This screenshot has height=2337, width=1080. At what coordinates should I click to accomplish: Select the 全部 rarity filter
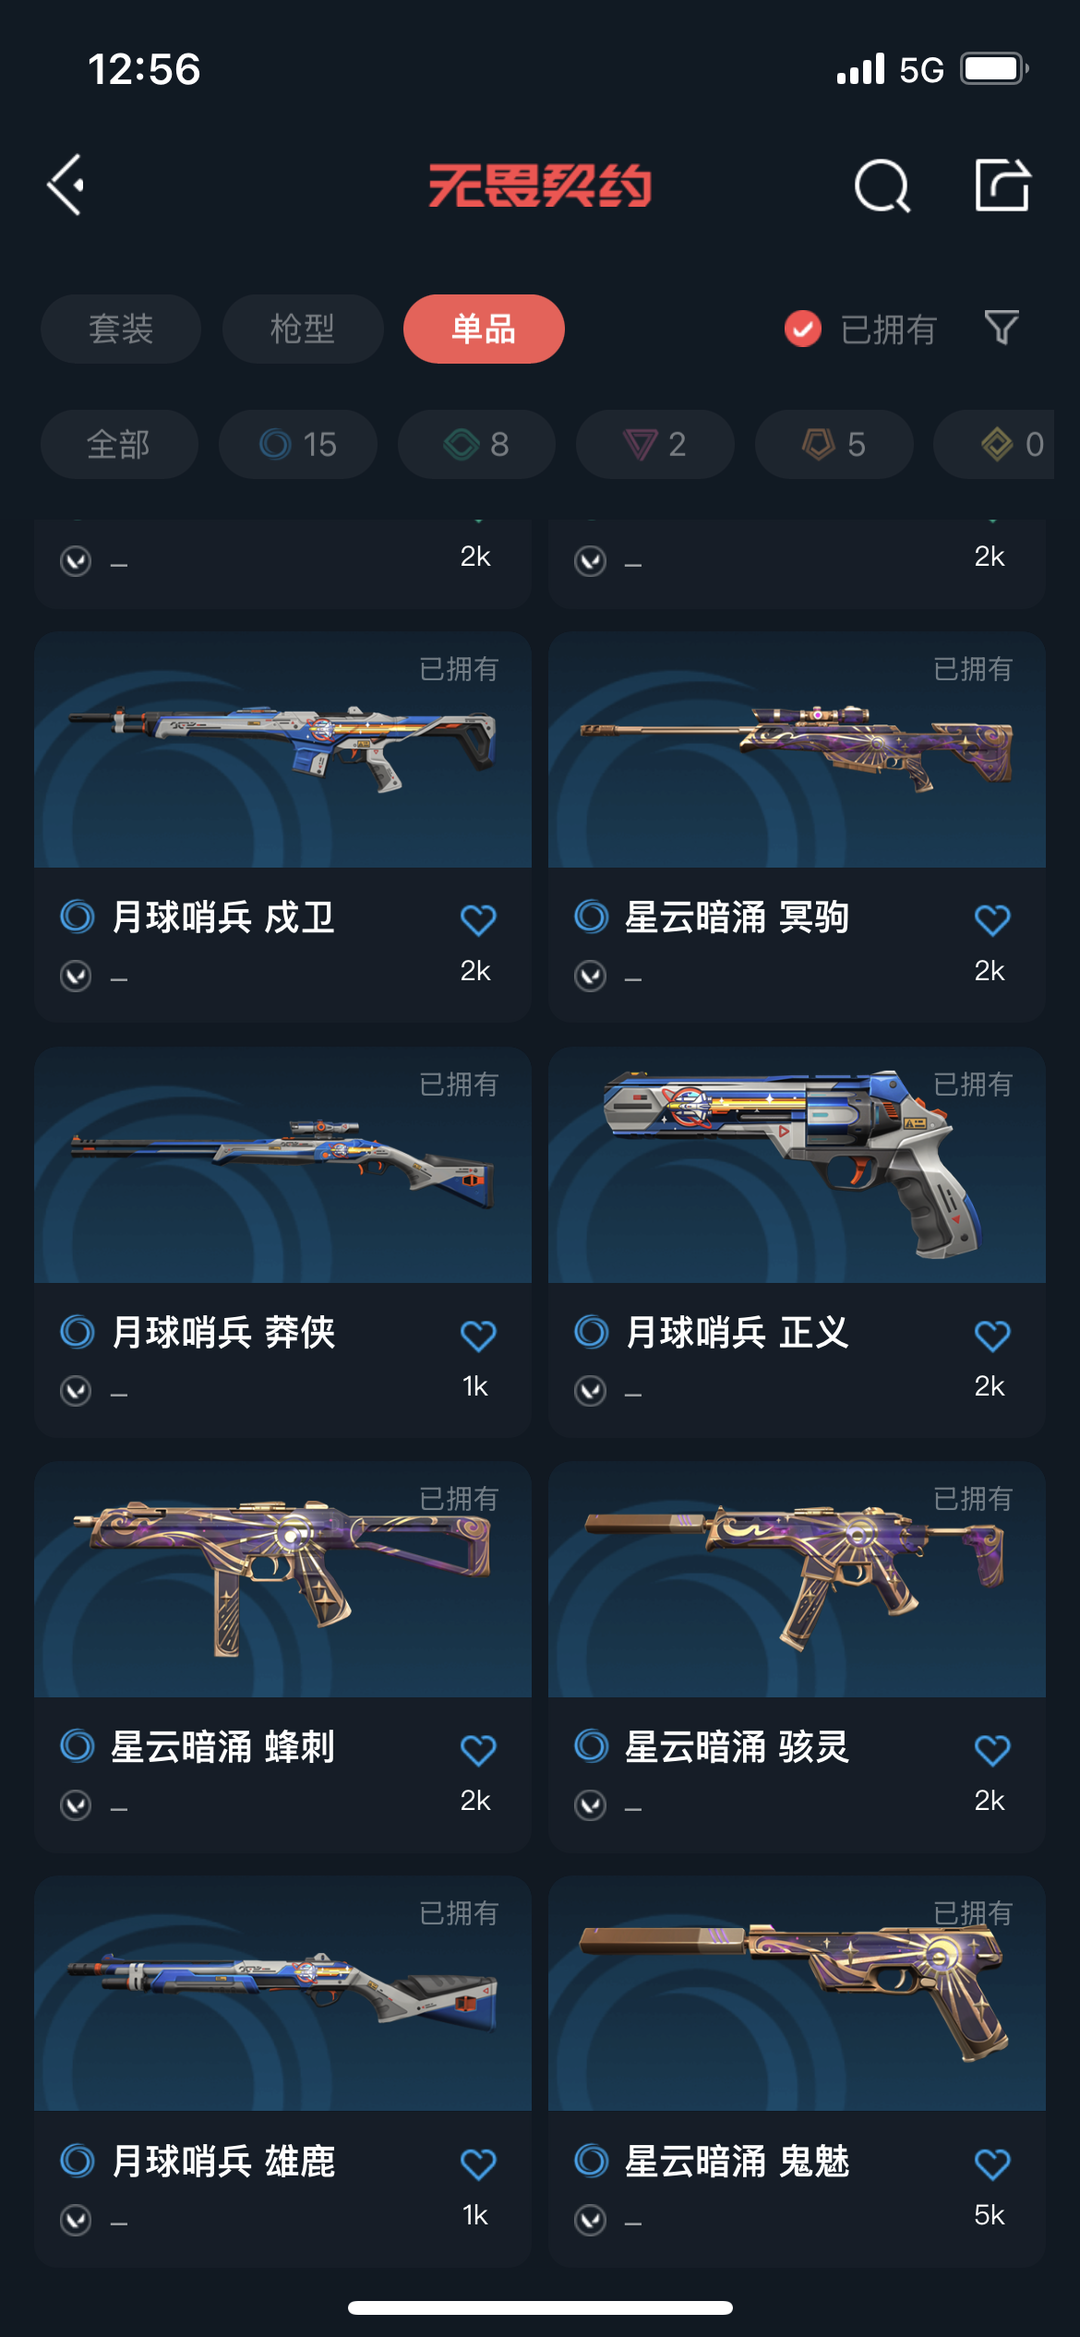coord(119,444)
